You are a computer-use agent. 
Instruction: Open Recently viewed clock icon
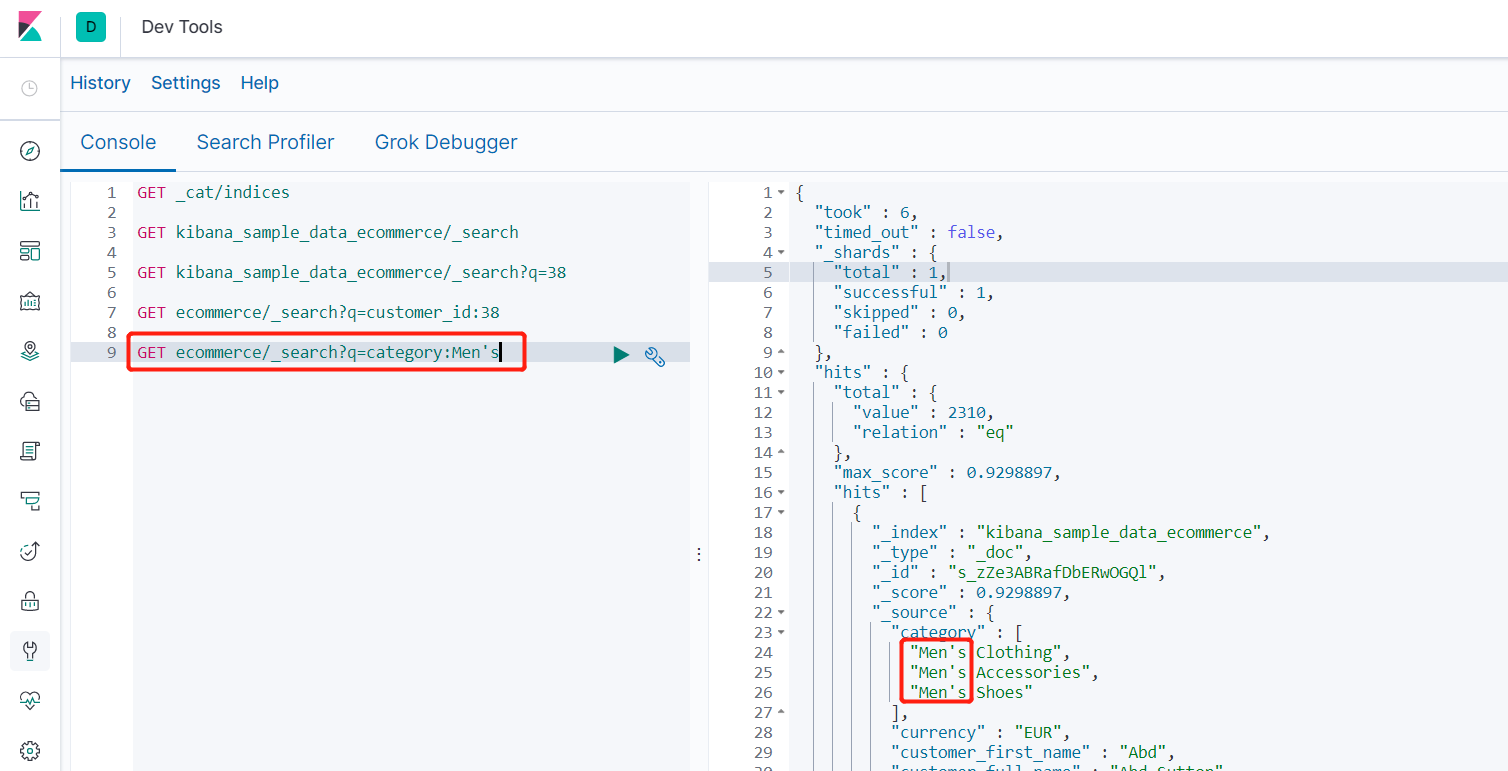[30, 89]
